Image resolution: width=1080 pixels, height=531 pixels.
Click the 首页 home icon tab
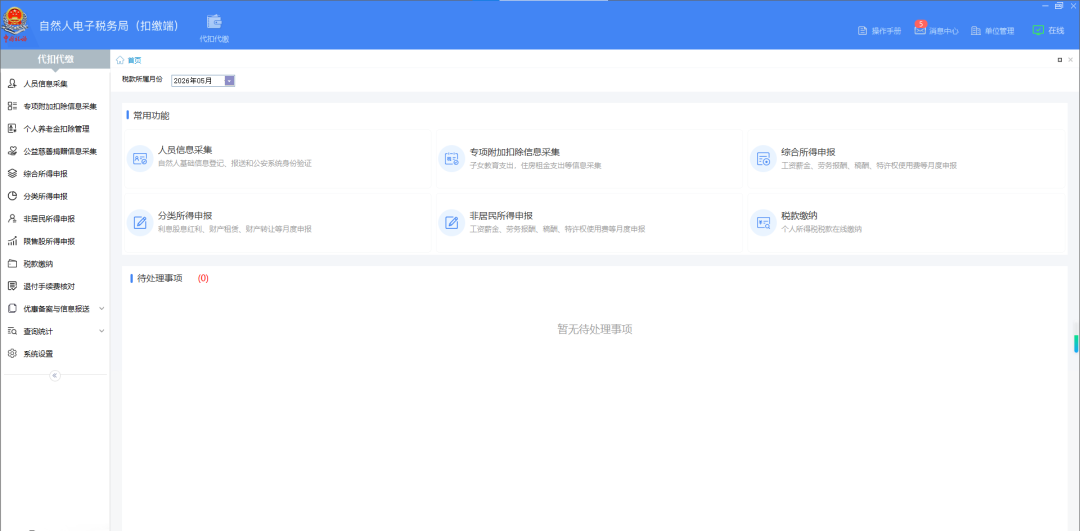[x=129, y=60]
